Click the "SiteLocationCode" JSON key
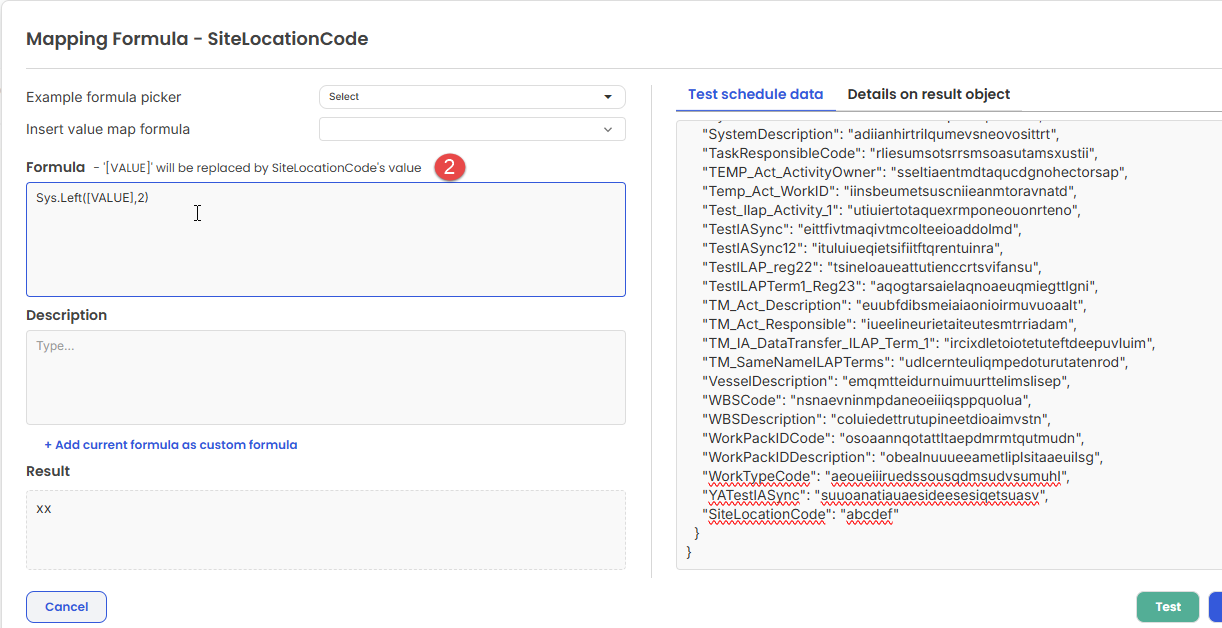Image resolution: width=1222 pixels, height=628 pixels. [x=767, y=514]
